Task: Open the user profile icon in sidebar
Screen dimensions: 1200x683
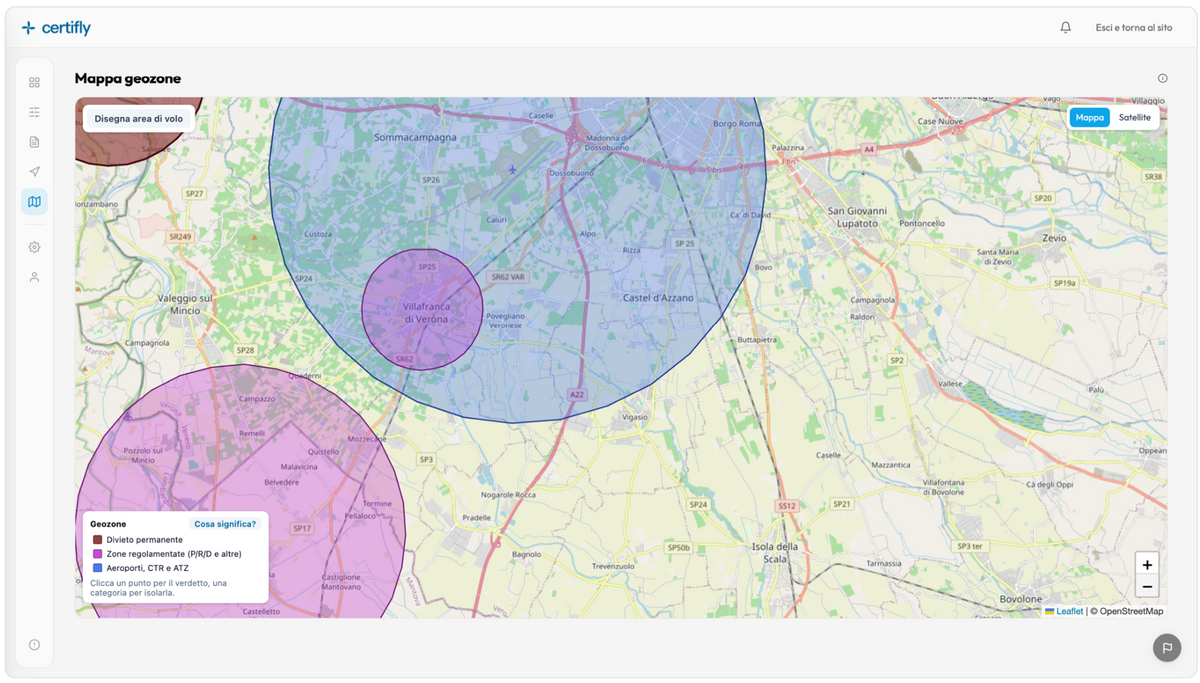Action: point(34,277)
